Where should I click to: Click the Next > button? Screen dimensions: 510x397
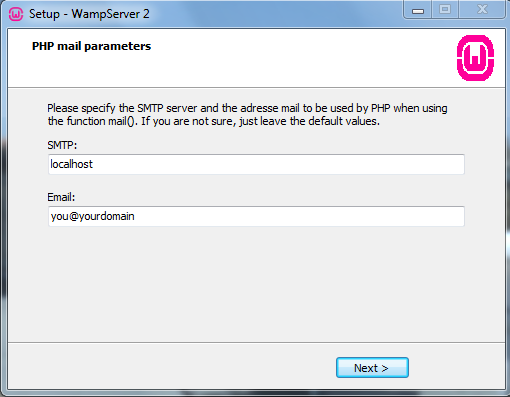(372, 368)
